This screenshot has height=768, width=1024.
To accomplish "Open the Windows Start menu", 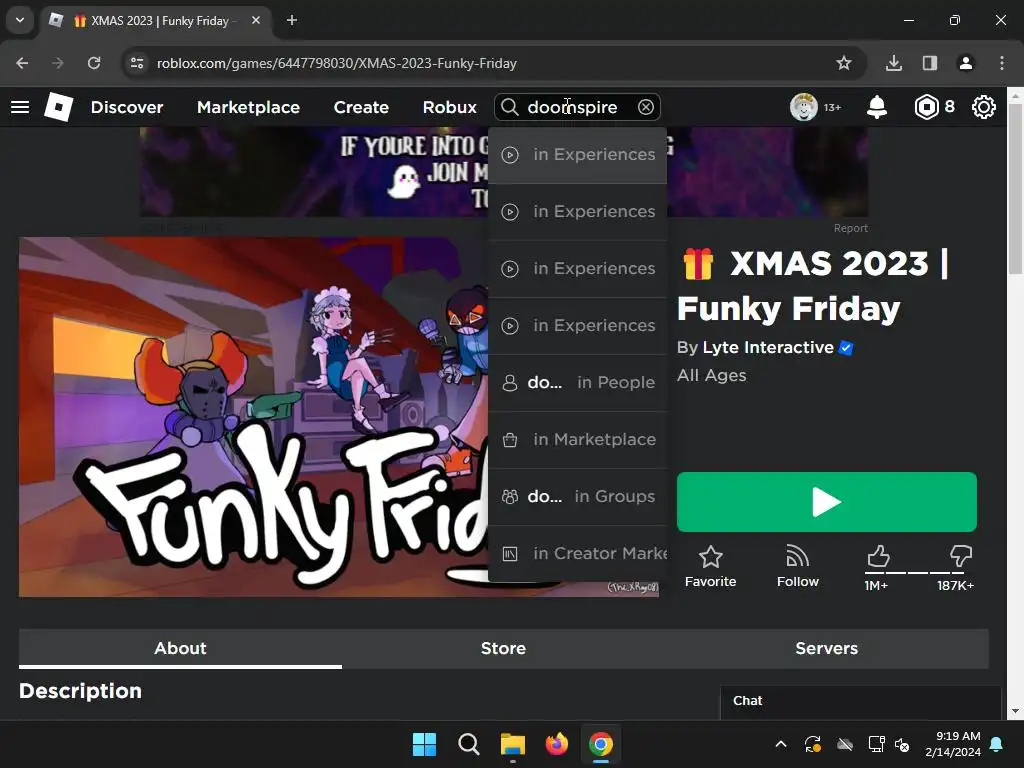I will (x=424, y=744).
